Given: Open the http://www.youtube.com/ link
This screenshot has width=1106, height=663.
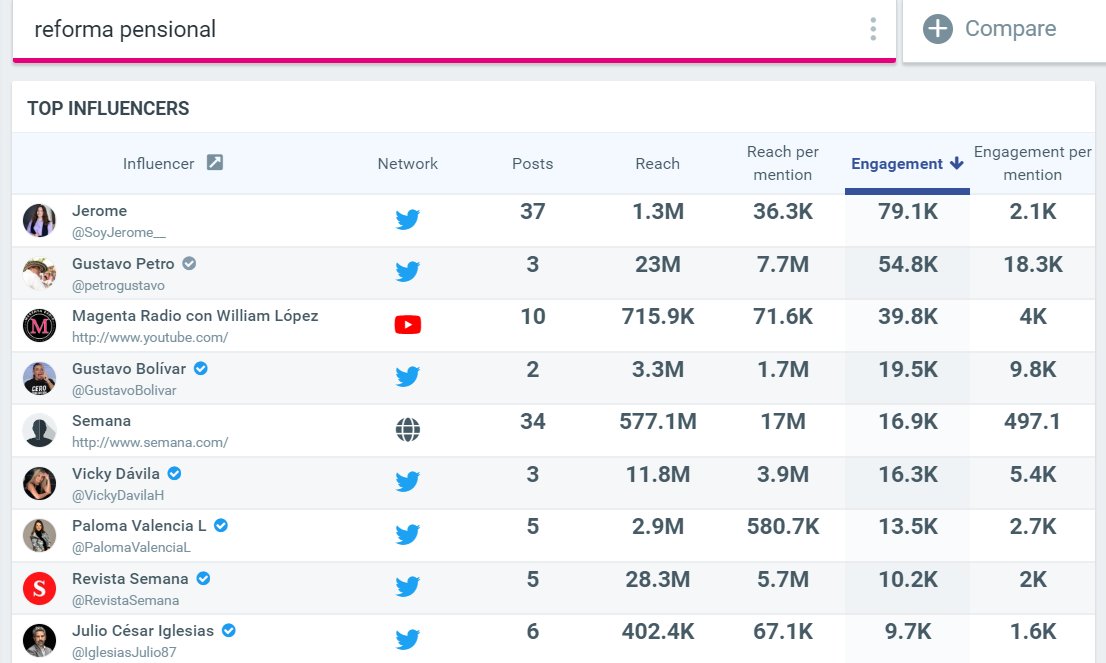Looking at the screenshot, I should point(150,338).
